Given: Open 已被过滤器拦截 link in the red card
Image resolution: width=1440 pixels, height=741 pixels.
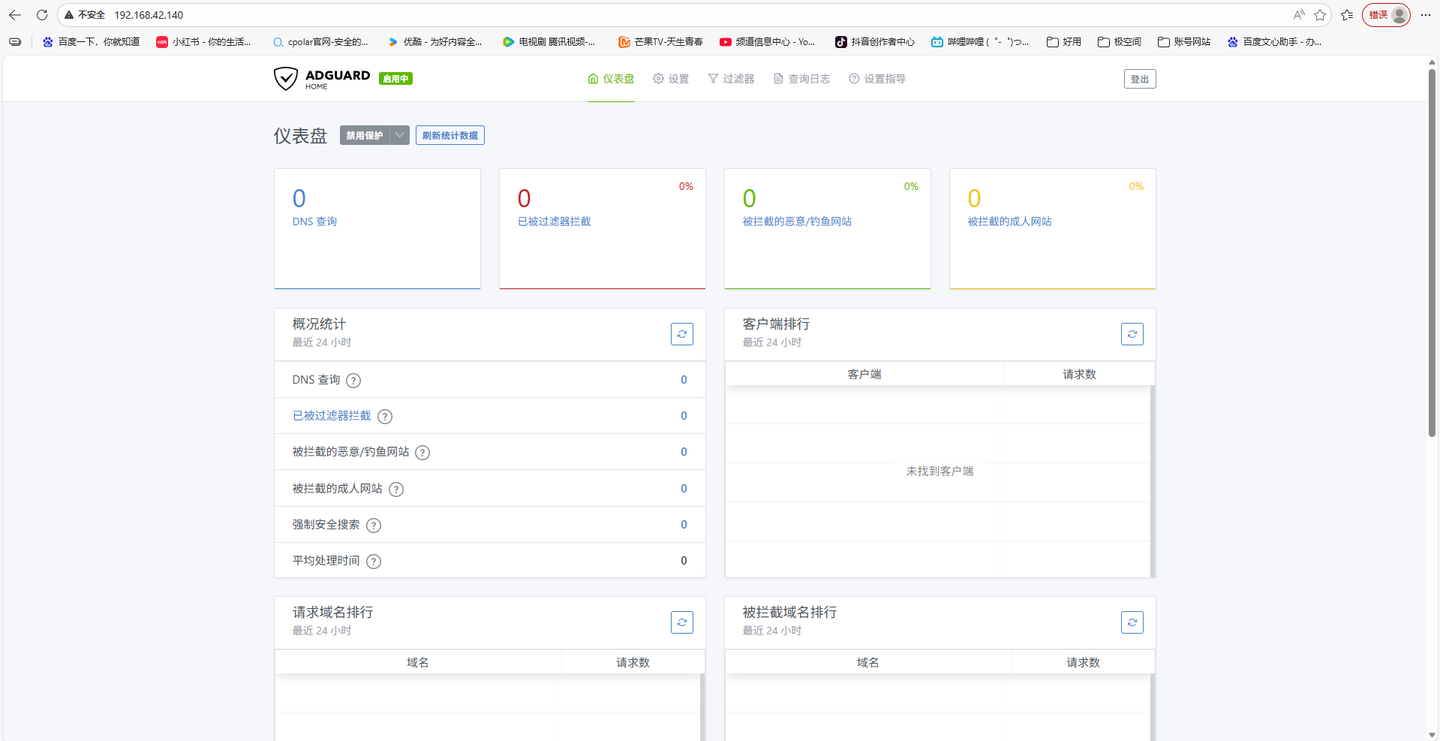Looking at the screenshot, I should [554, 222].
